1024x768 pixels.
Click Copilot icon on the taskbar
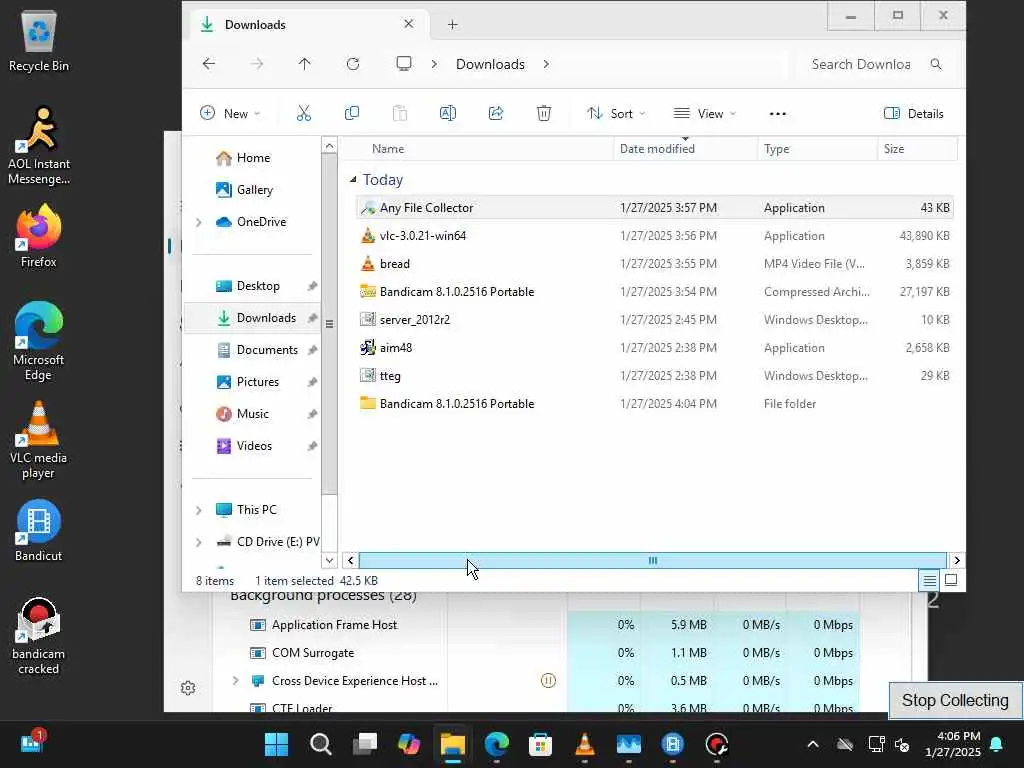point(409,744)
